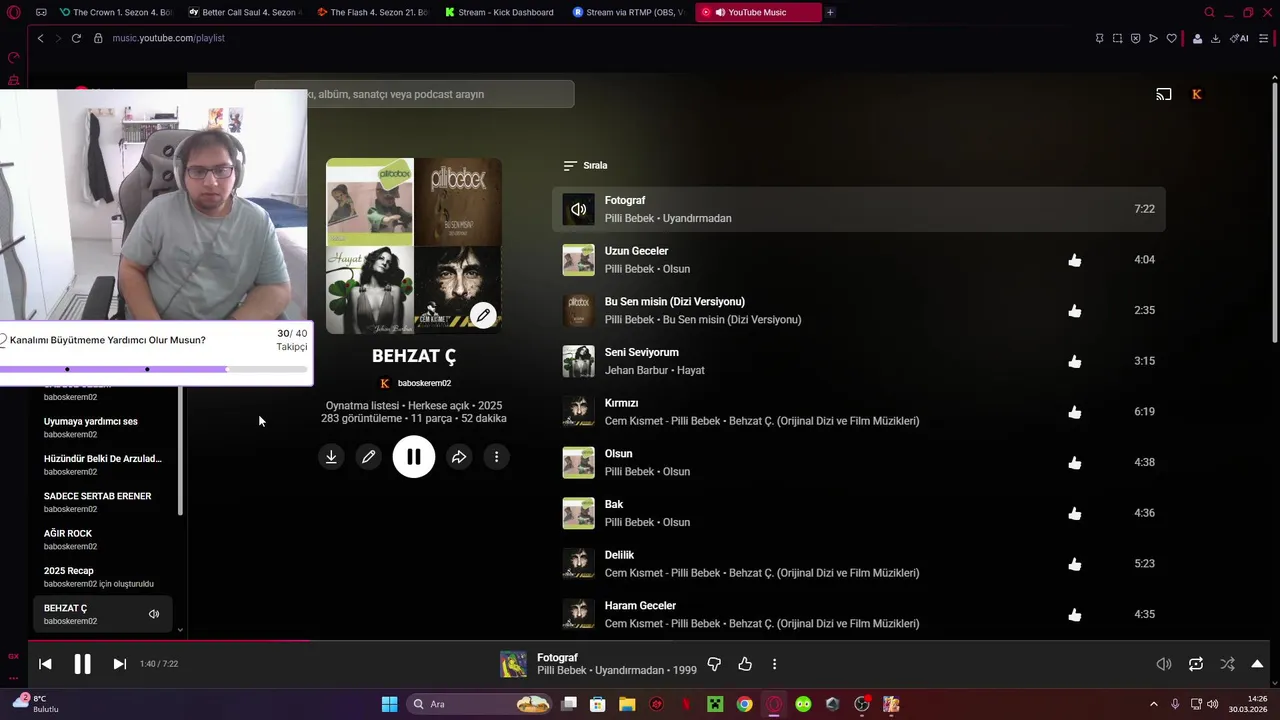
Task: Click the playing speaker icon on Fotograf row
Action: (578, 209)
